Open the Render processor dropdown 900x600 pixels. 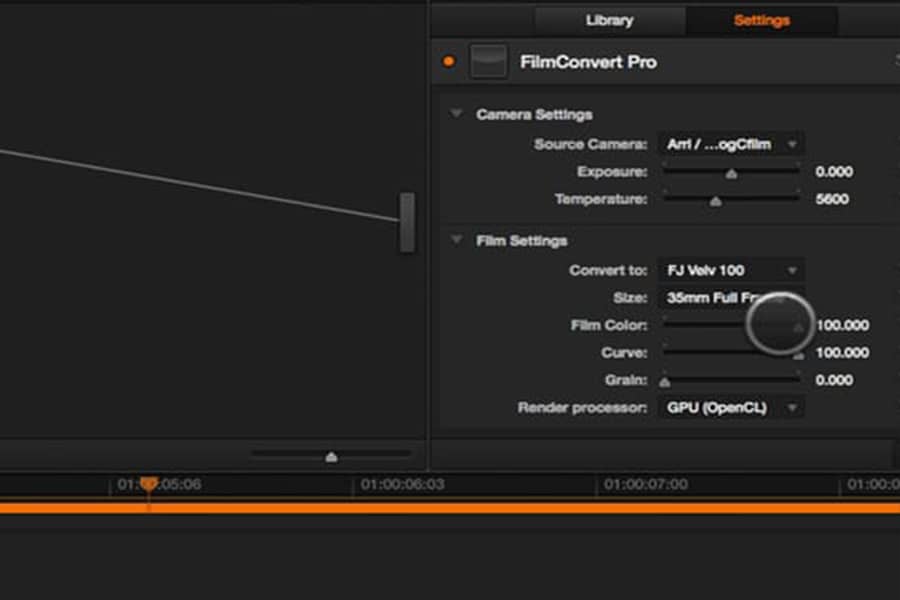click(x=731, y=408)
